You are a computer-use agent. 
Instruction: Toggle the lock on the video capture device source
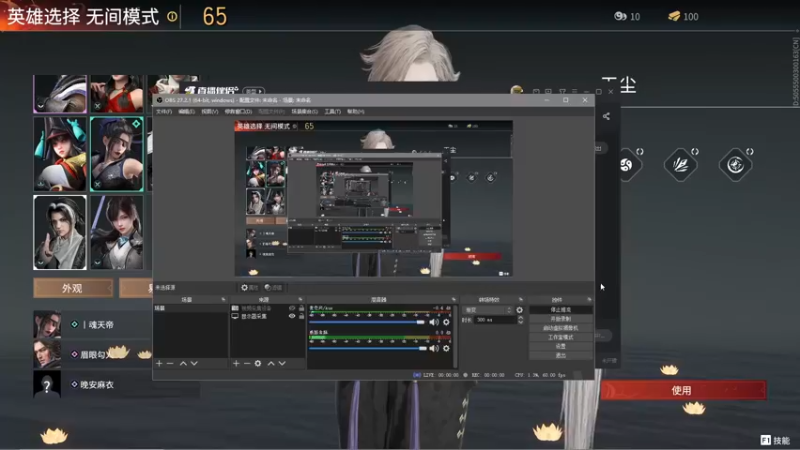(x=302, y=308)
